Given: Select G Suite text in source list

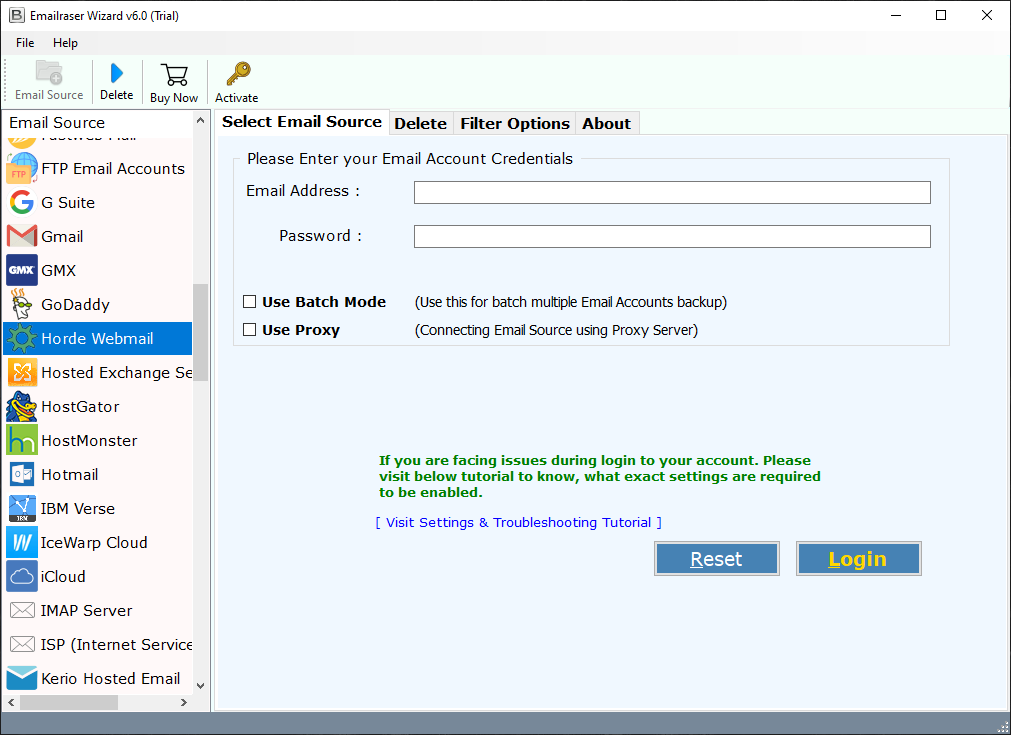Looking at the screenshot, I should coord(68,202).
